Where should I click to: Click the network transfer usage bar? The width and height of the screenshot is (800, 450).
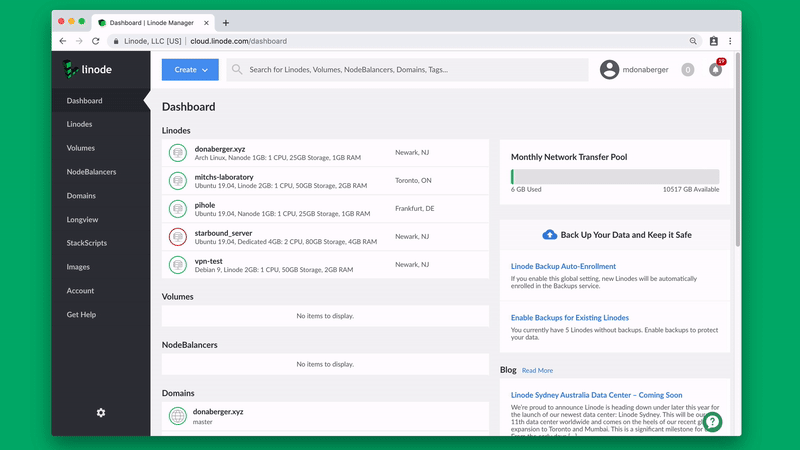(614, 177)
